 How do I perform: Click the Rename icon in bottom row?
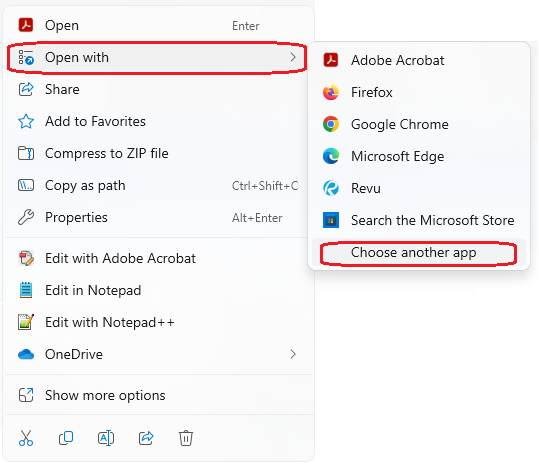(x=106, y=438)
